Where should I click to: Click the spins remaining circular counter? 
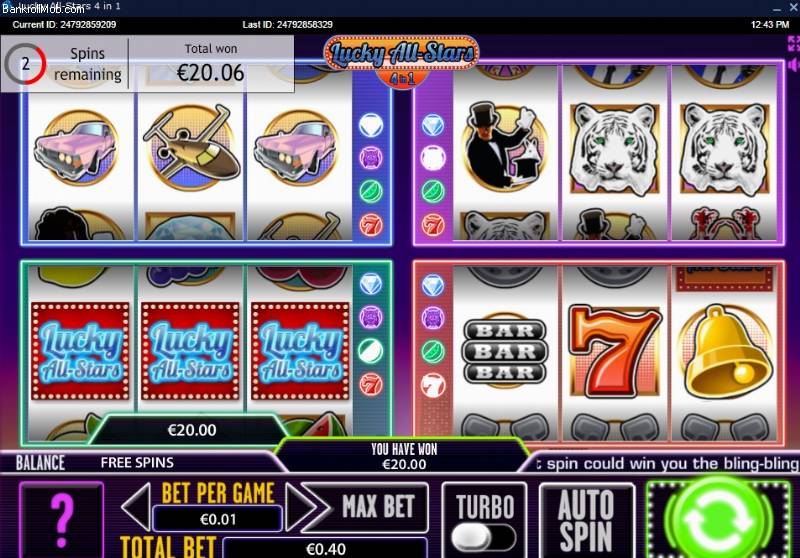pos(26,64)
